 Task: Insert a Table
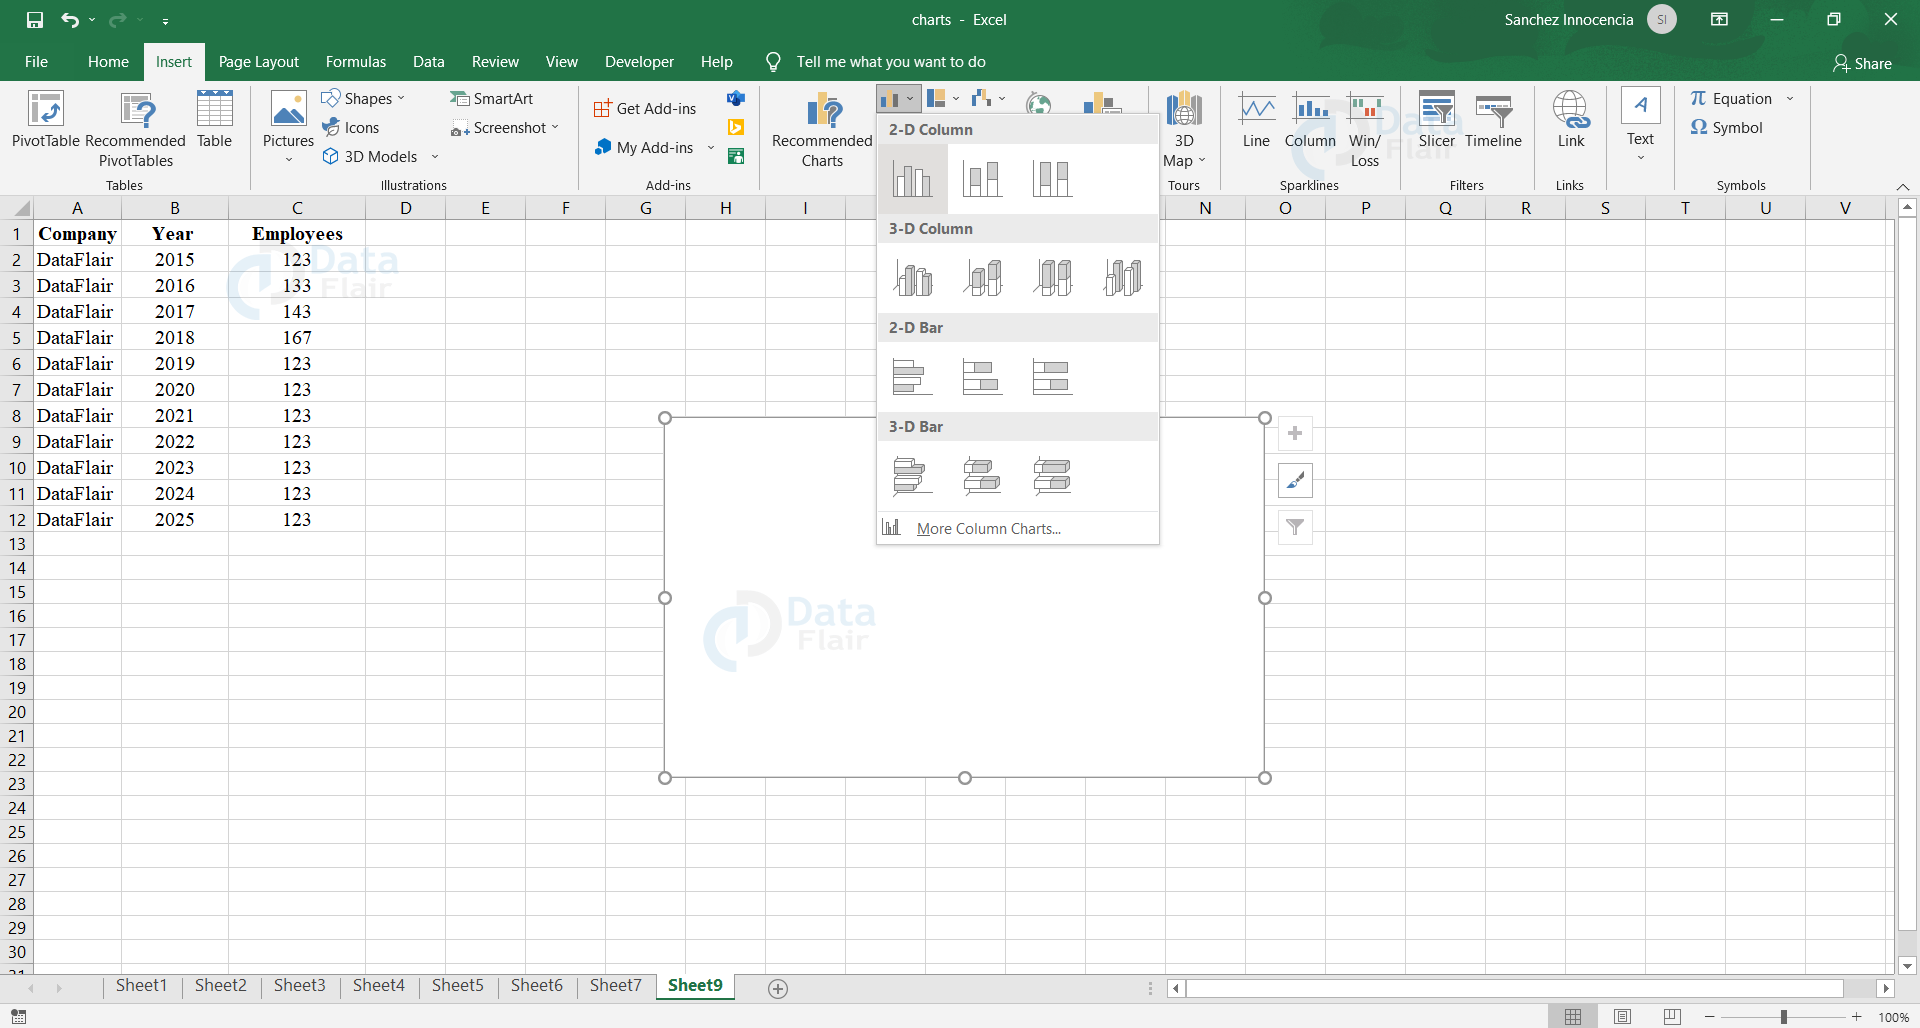click(x=214, y=120)
